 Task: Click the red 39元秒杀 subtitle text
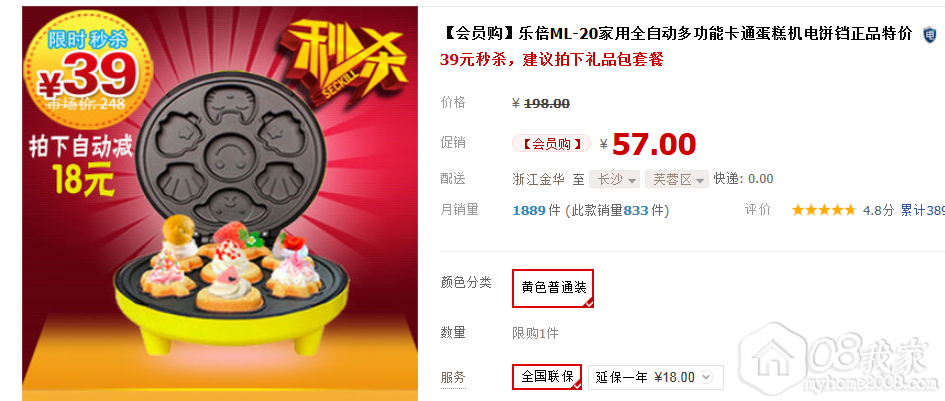[x=551, y=60]
